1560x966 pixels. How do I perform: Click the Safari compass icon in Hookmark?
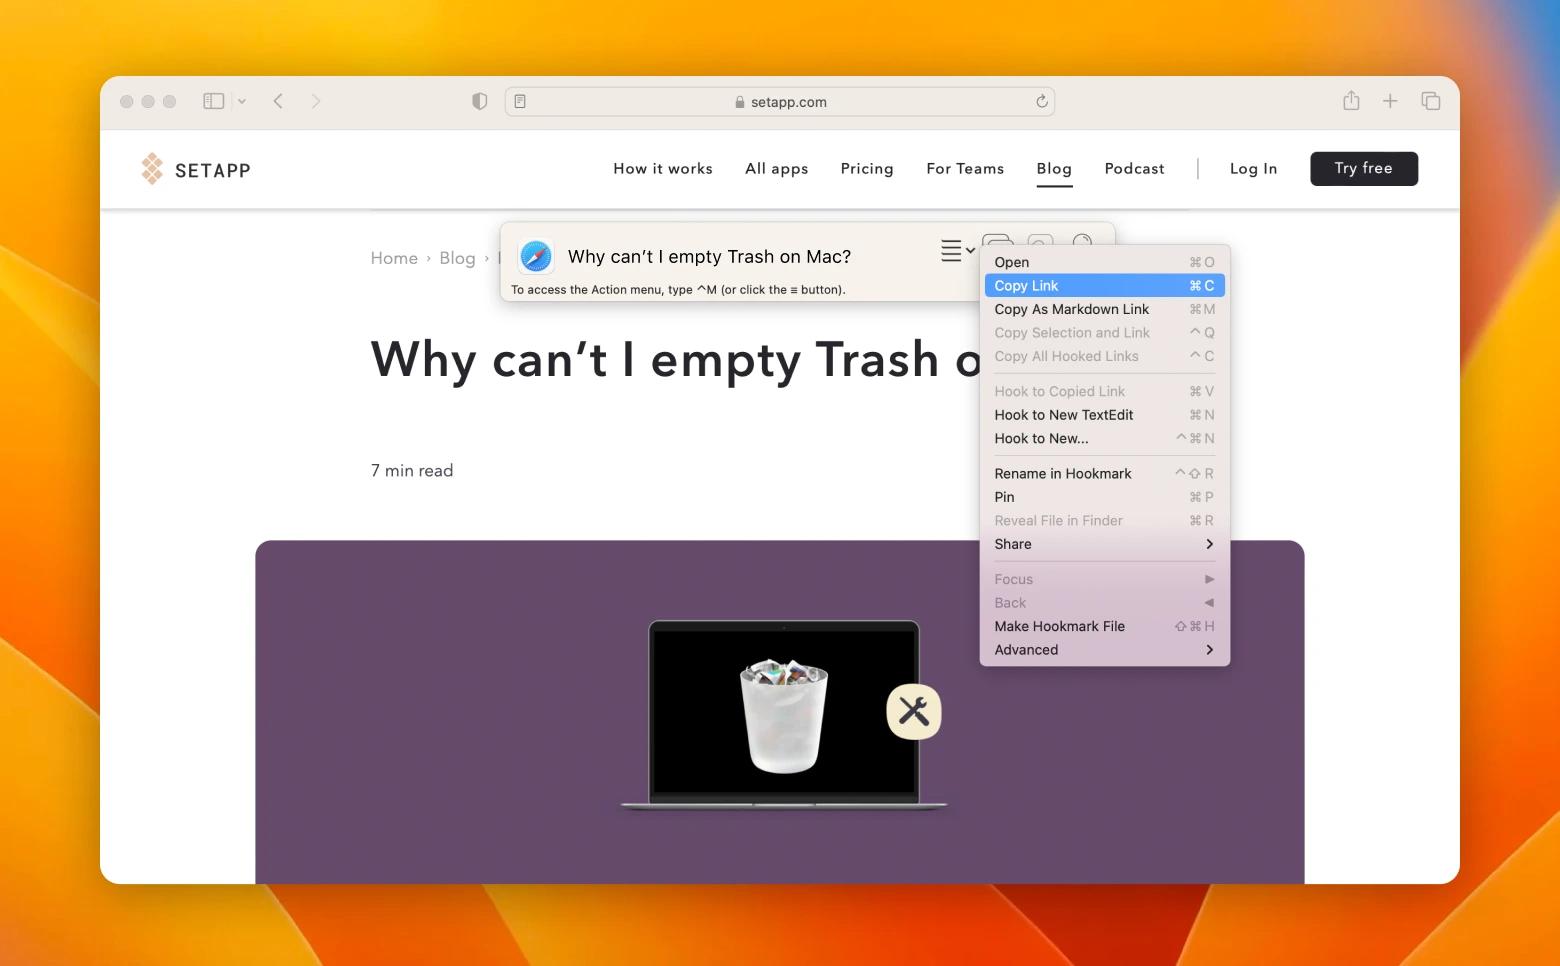(536, 256)
